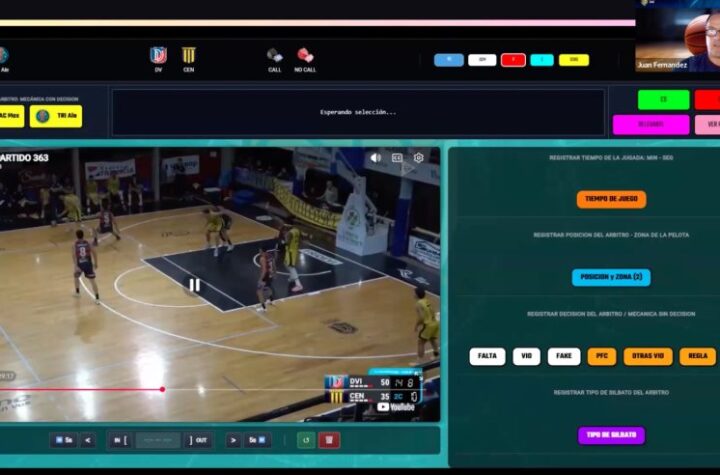Click the purple TIPO DE SILBATO button
Screen dimensions: 720x475
click(x=611, y=435)
